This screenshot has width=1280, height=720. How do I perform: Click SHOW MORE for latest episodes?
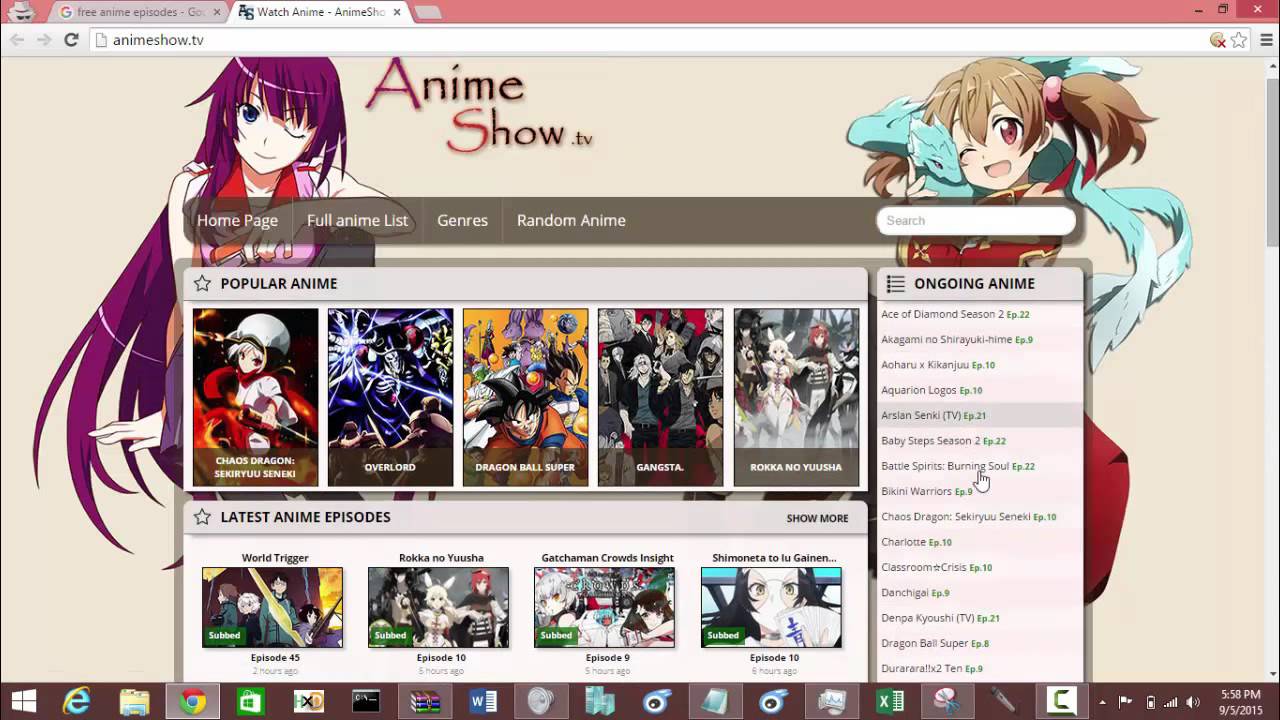tap(817, 518)
